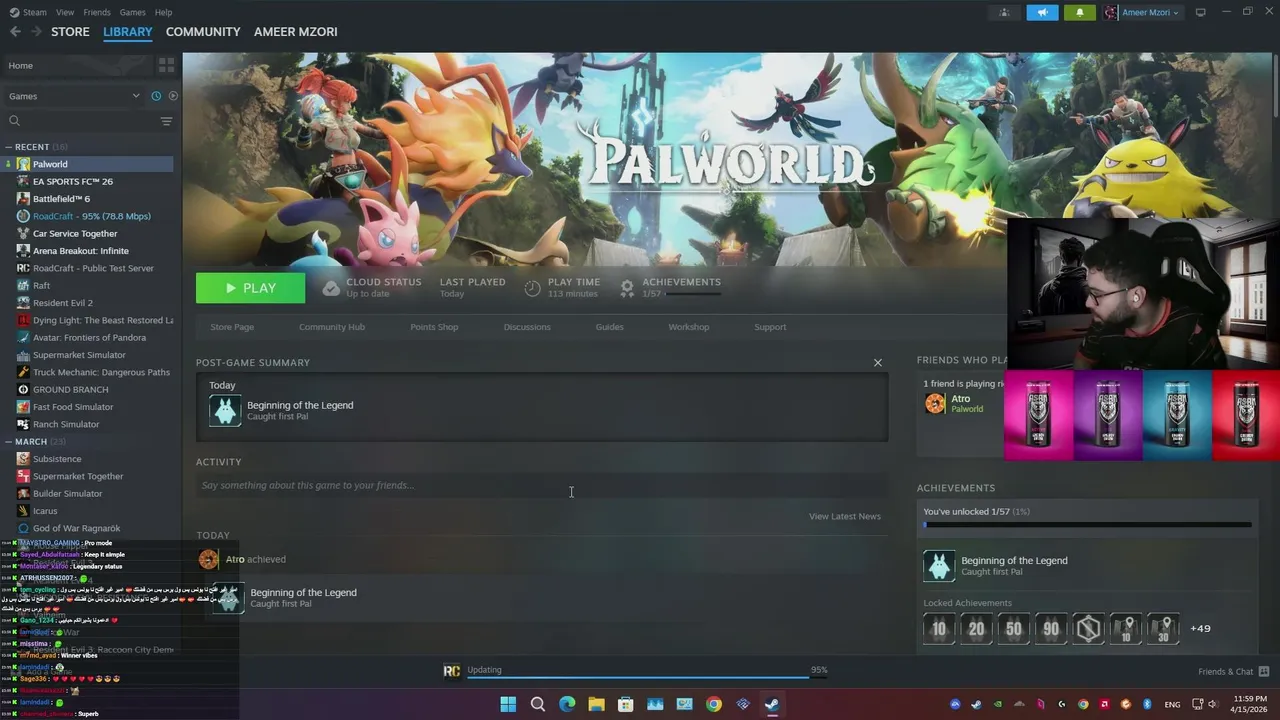The width and height of the screenshot is (1280, 720).
Task: Open the Help menu
Action: point(163,12)
